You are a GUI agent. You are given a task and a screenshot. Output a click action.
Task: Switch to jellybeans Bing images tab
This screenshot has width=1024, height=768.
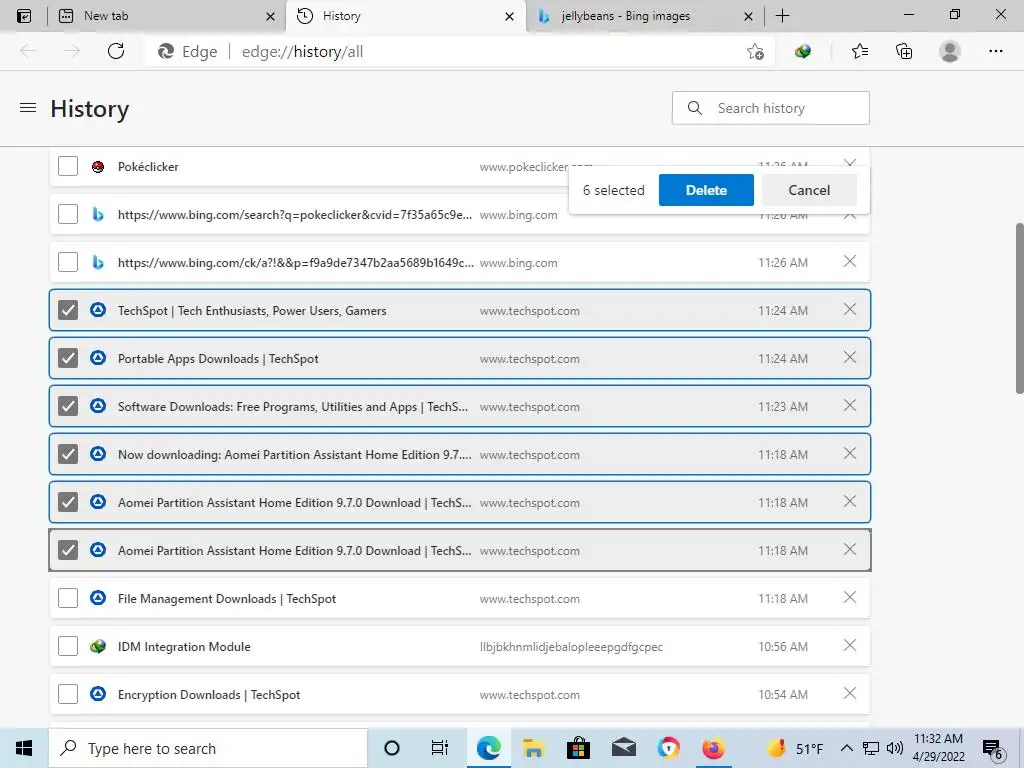coord(643,16)
